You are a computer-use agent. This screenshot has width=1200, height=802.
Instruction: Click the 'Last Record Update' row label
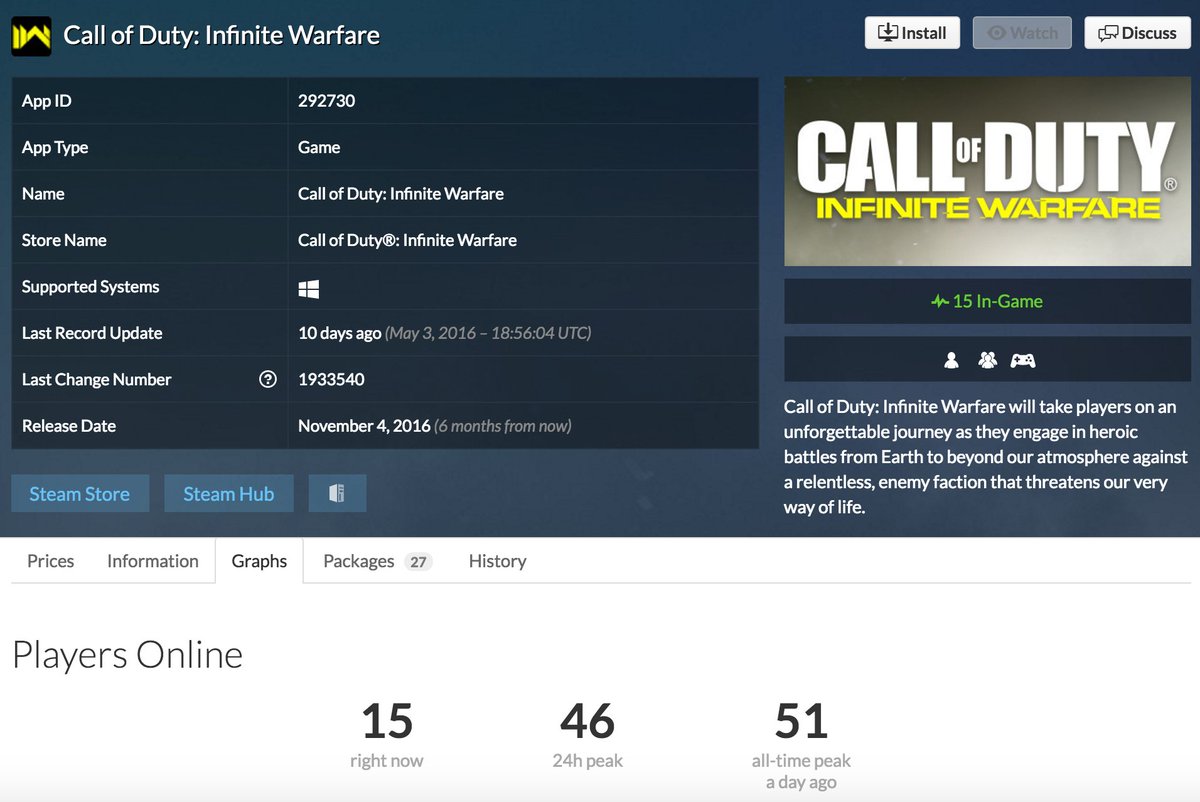[92, 333]
